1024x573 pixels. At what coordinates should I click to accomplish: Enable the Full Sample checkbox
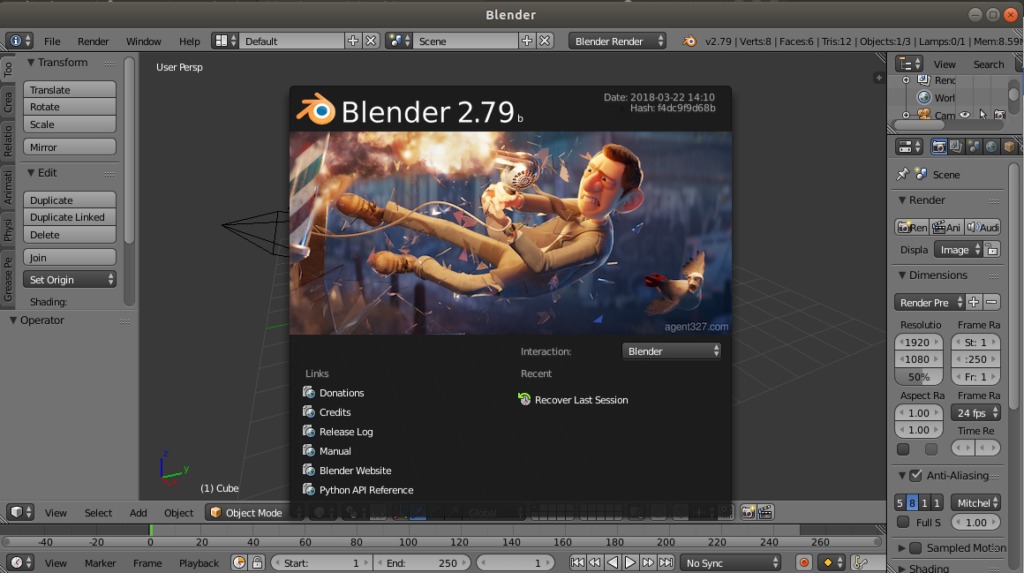tap(903, 522)
